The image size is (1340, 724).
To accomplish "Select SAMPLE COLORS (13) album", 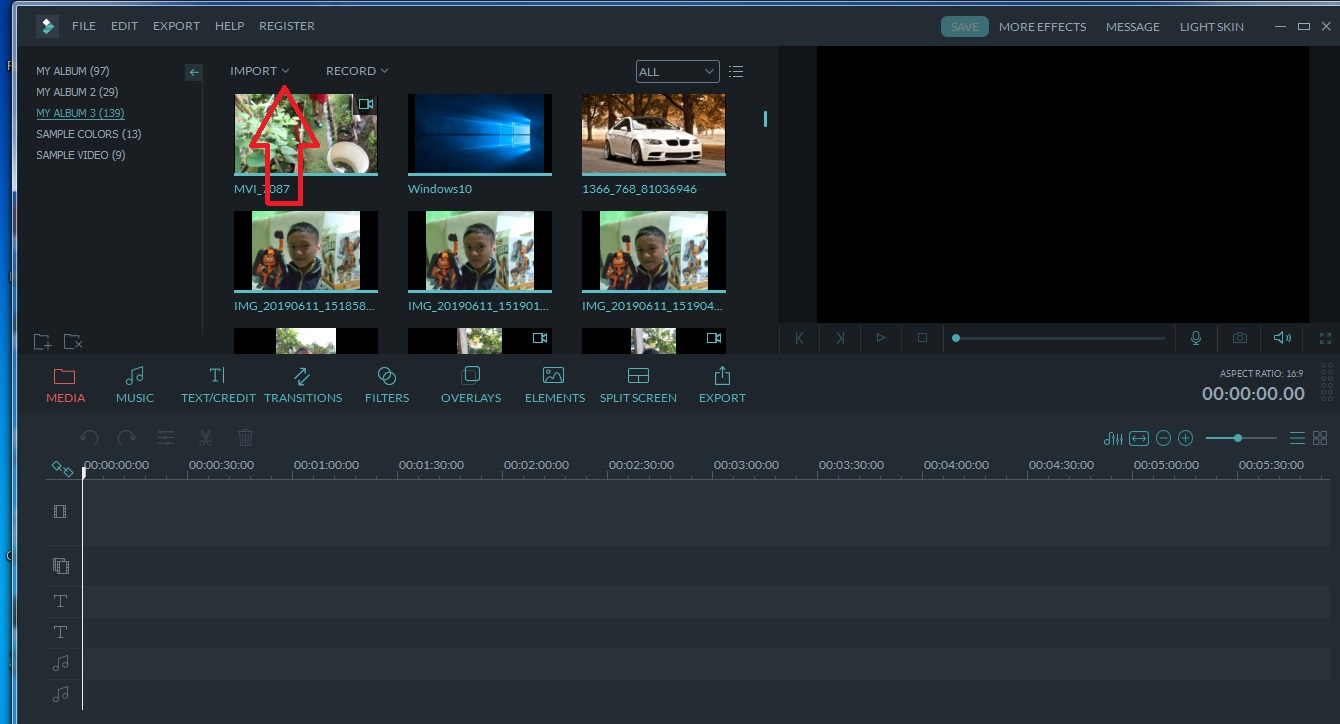I will coord(89,134).
